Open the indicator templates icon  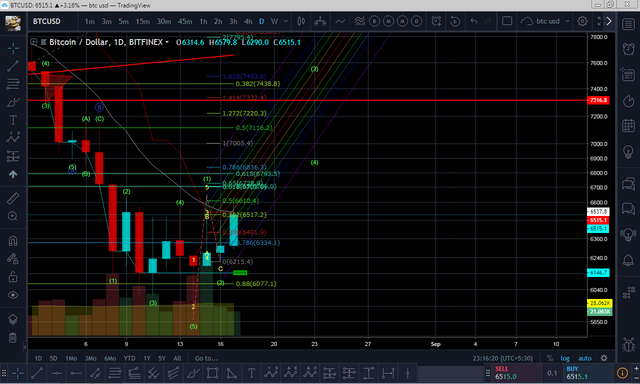click(359, 21)
